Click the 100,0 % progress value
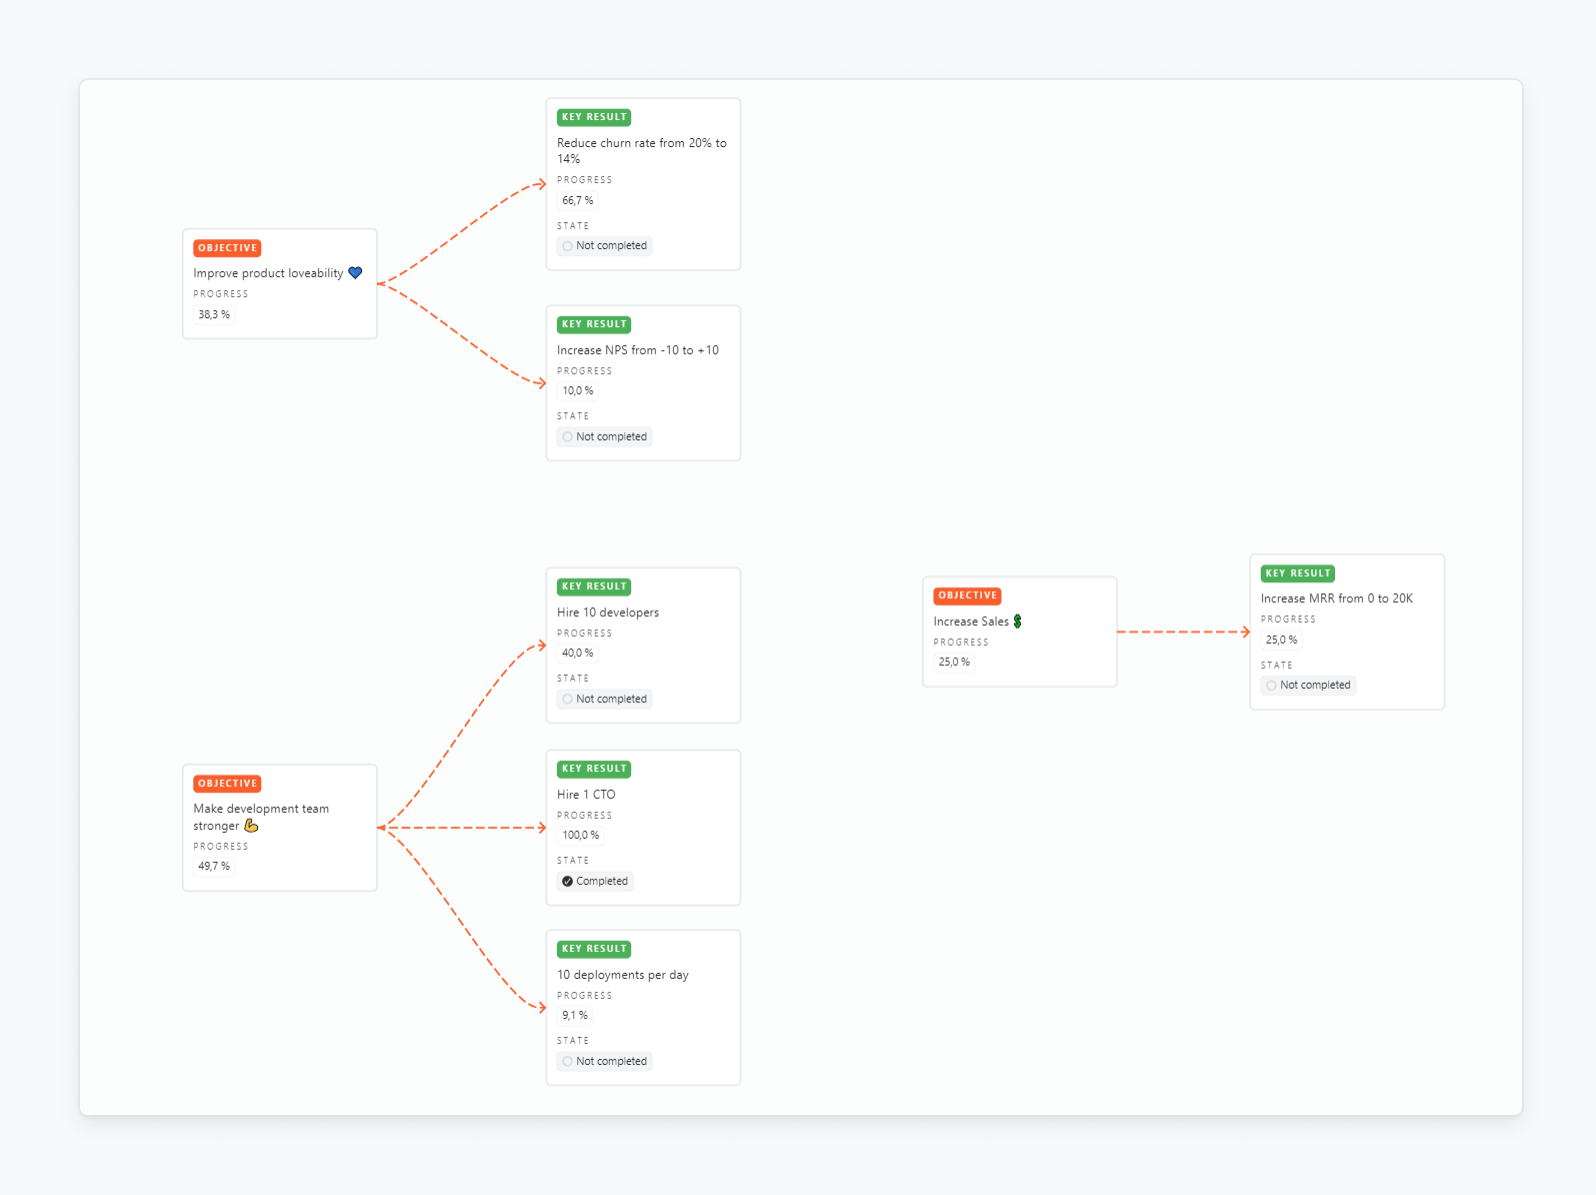1596x1195 pixels. (x=580, y=836)
